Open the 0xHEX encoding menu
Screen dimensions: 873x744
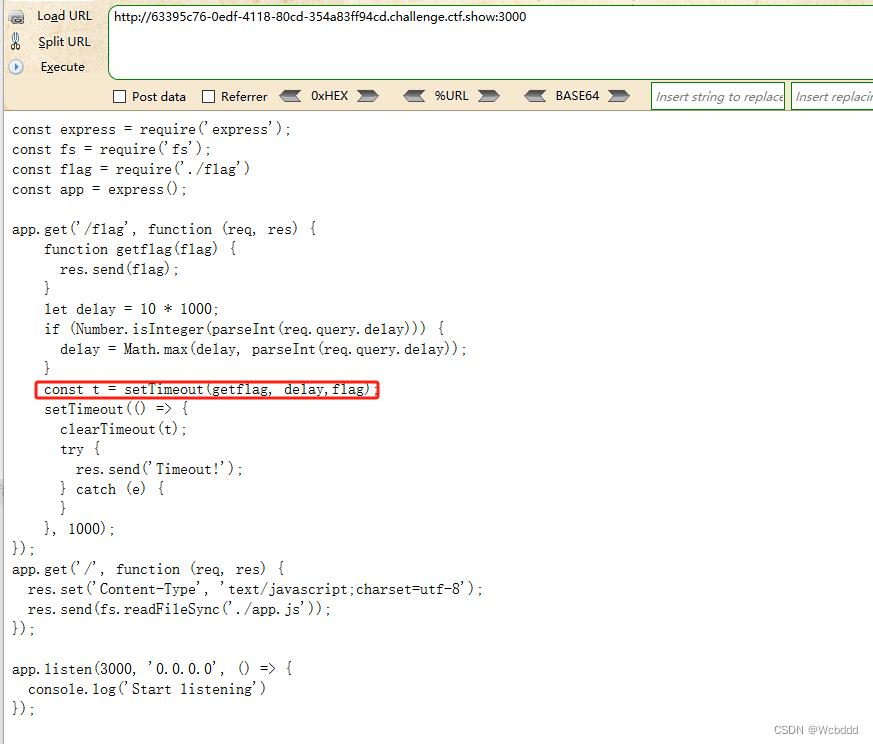[x=329, y=96]
